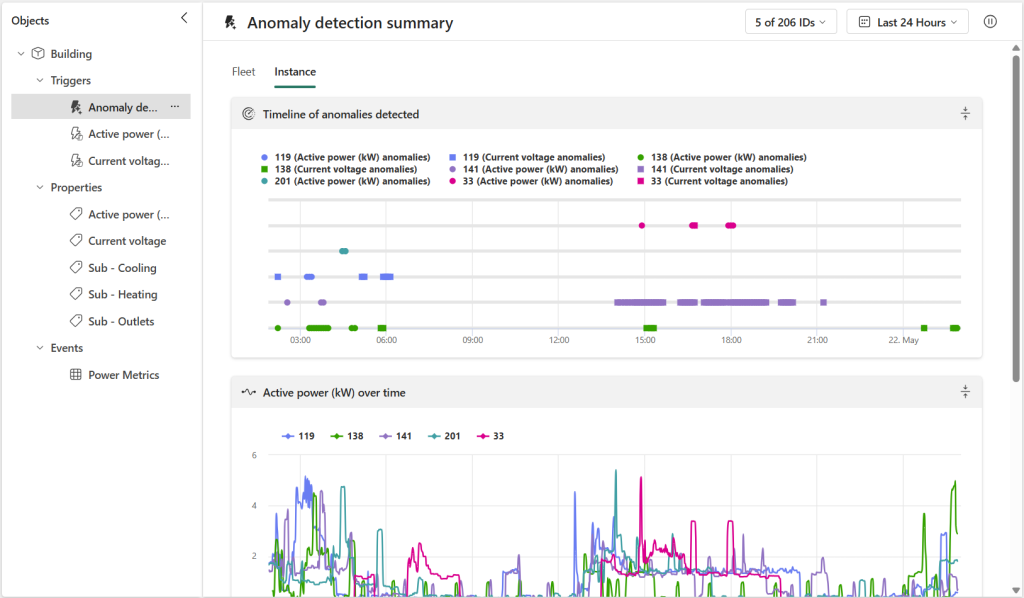The image size is (1024, 598).
Task: Toggle the 138 Active power anomalies legend series
Action: (722, 157)
